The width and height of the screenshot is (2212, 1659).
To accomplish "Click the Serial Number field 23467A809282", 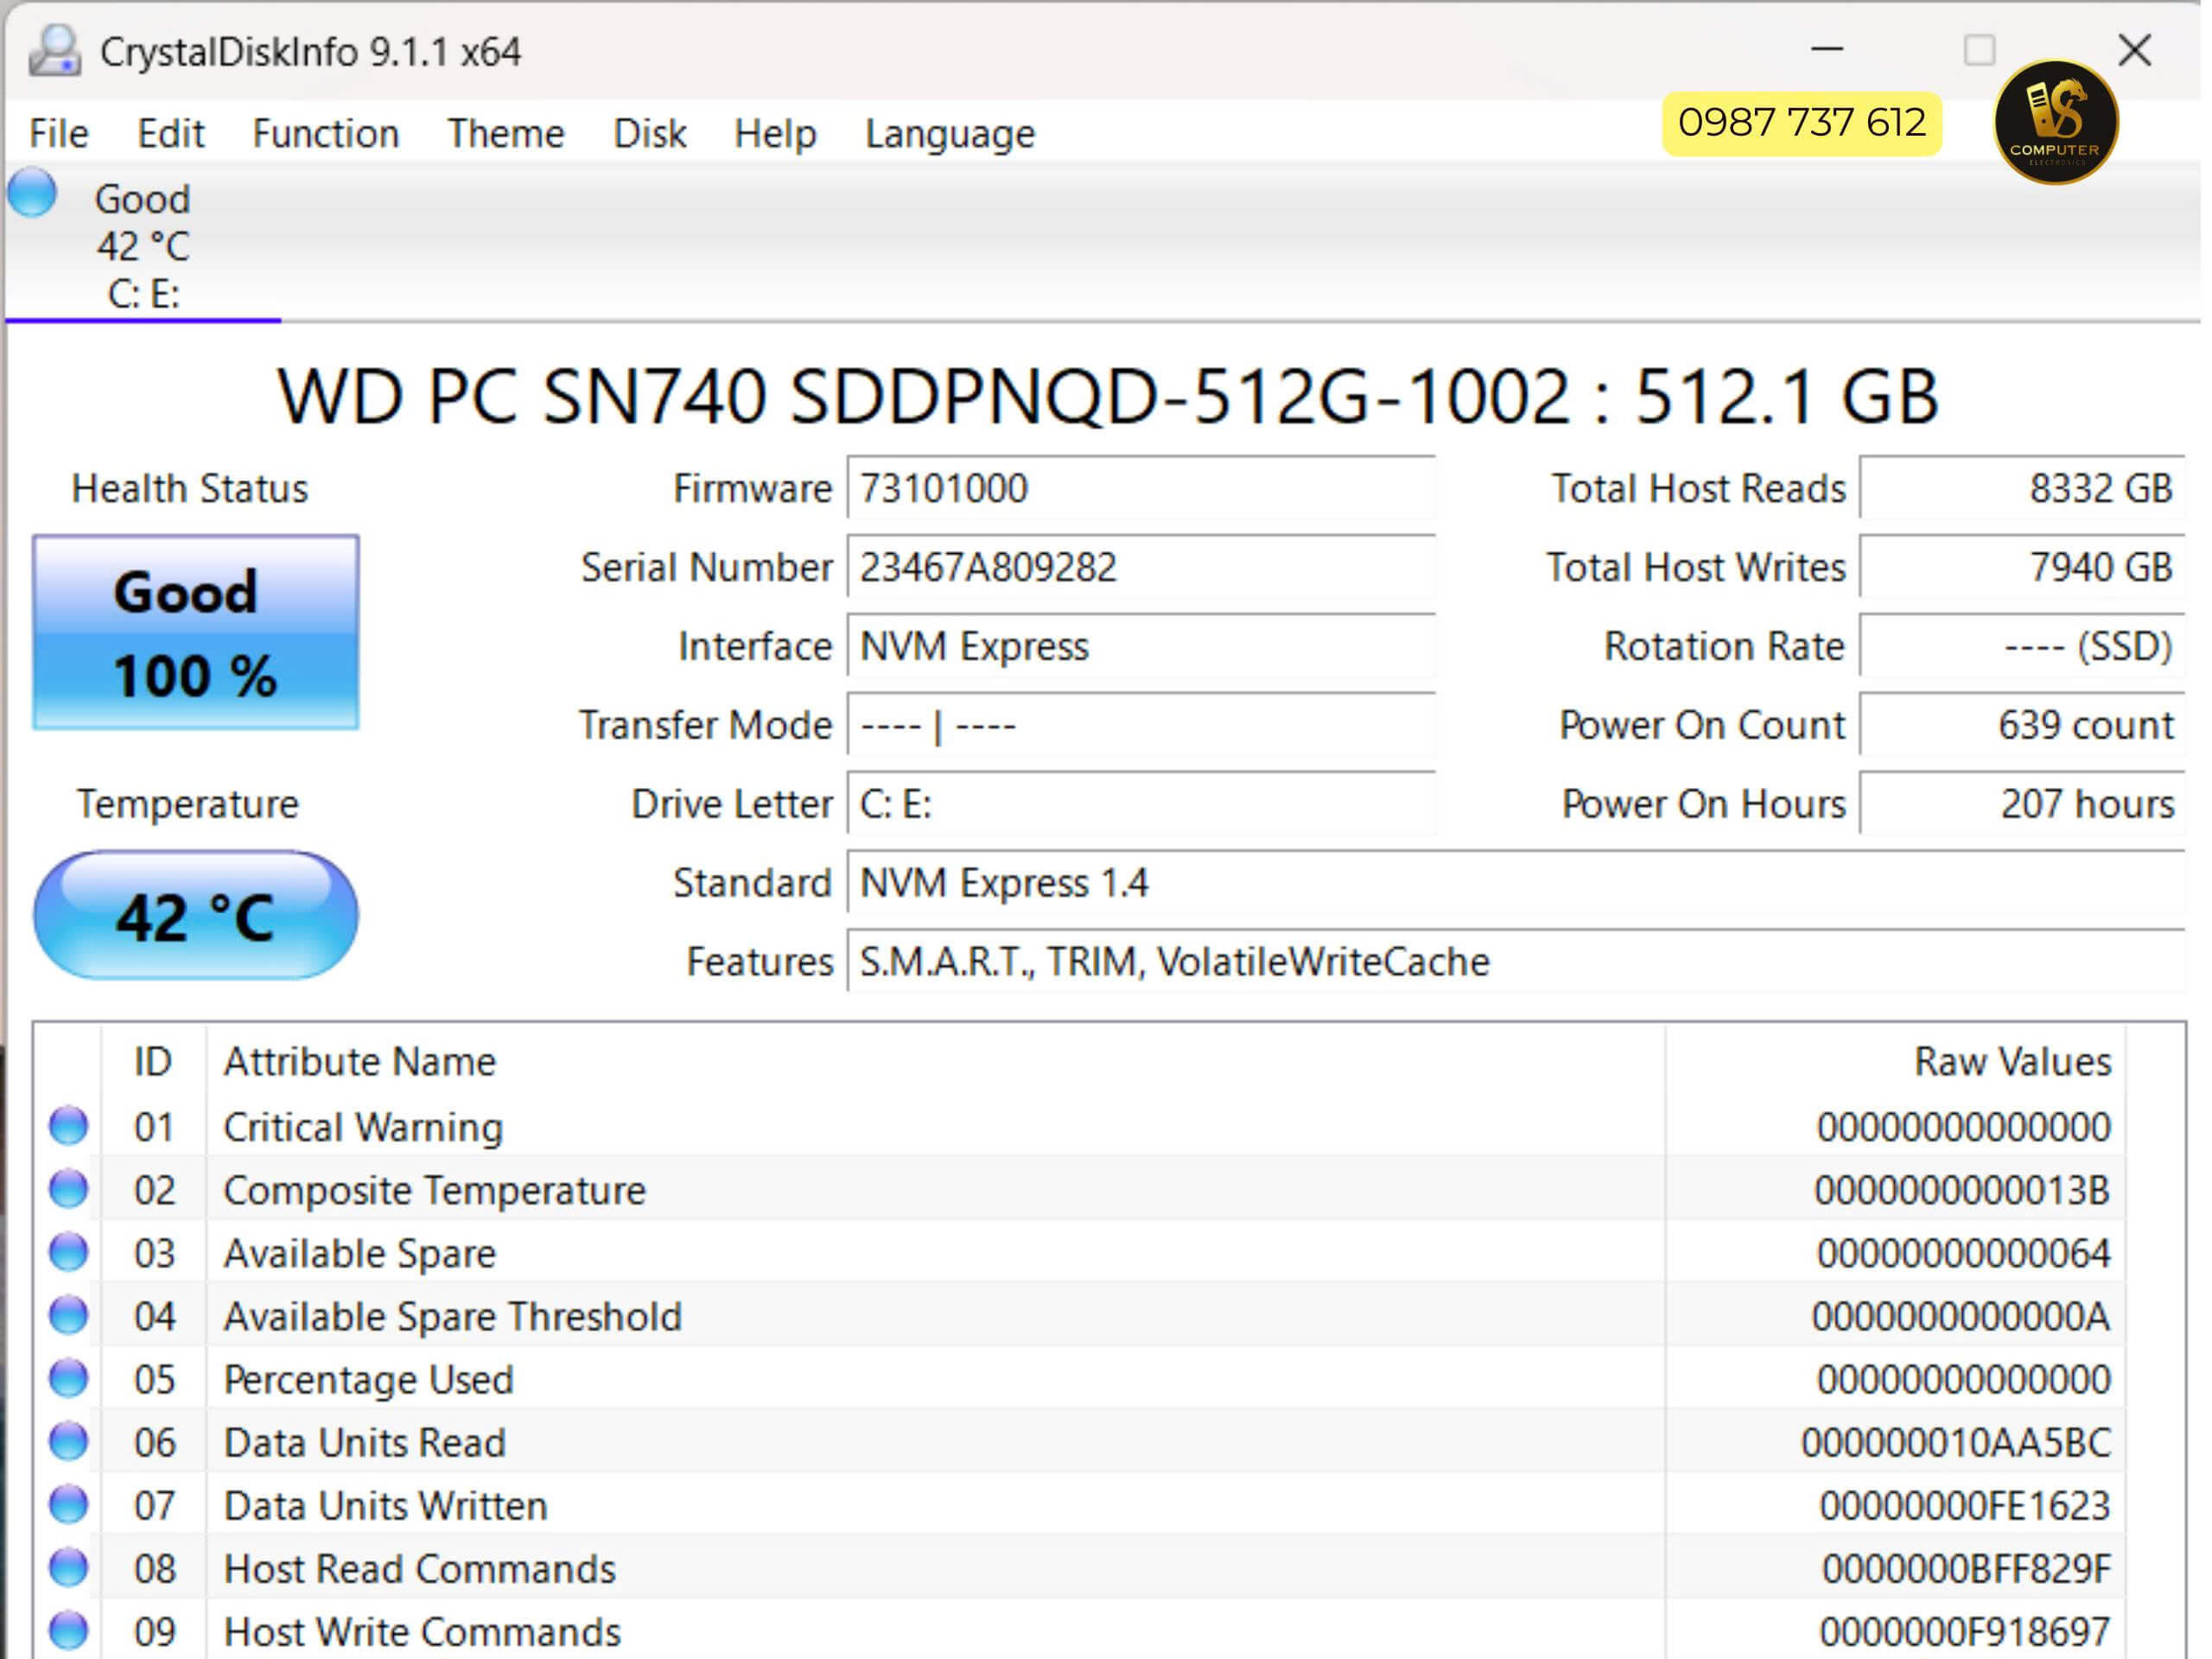I will pyautogui.click(x=1141, y=567).
